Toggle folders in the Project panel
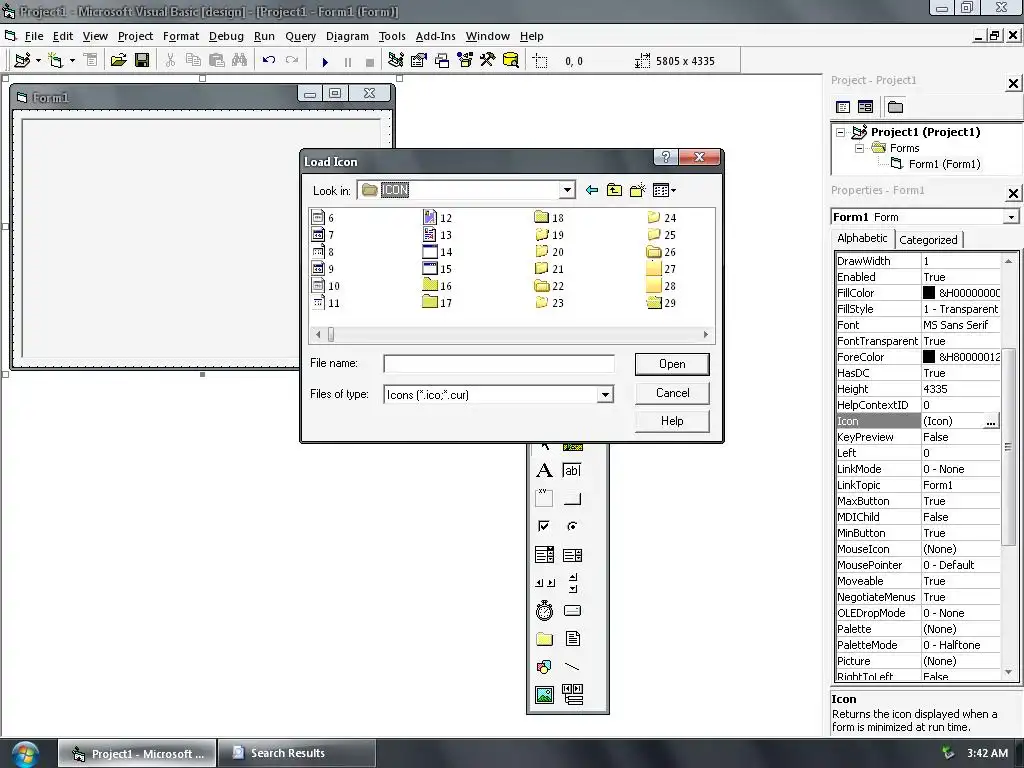Viewport: 1024px width, 768px height. pyautogui.click(x=895, y=107)
